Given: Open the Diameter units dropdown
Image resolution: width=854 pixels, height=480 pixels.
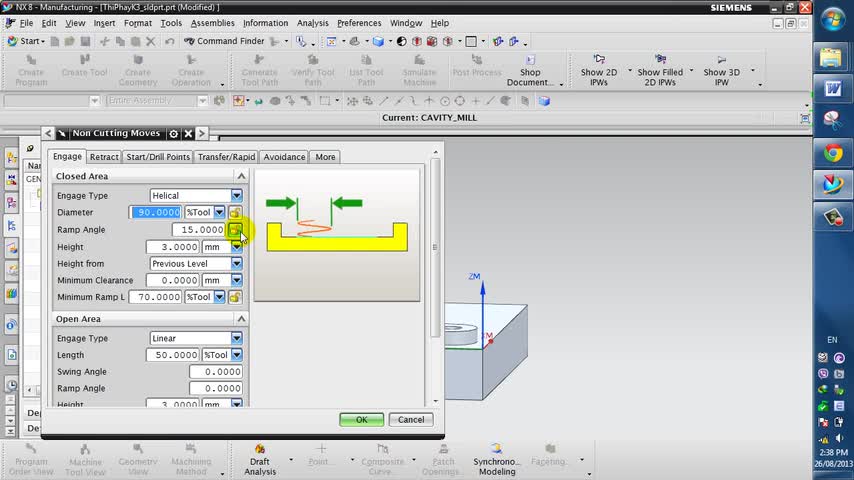Looking at the screenshot, I should pyautogui.click(x=219, y=213).
